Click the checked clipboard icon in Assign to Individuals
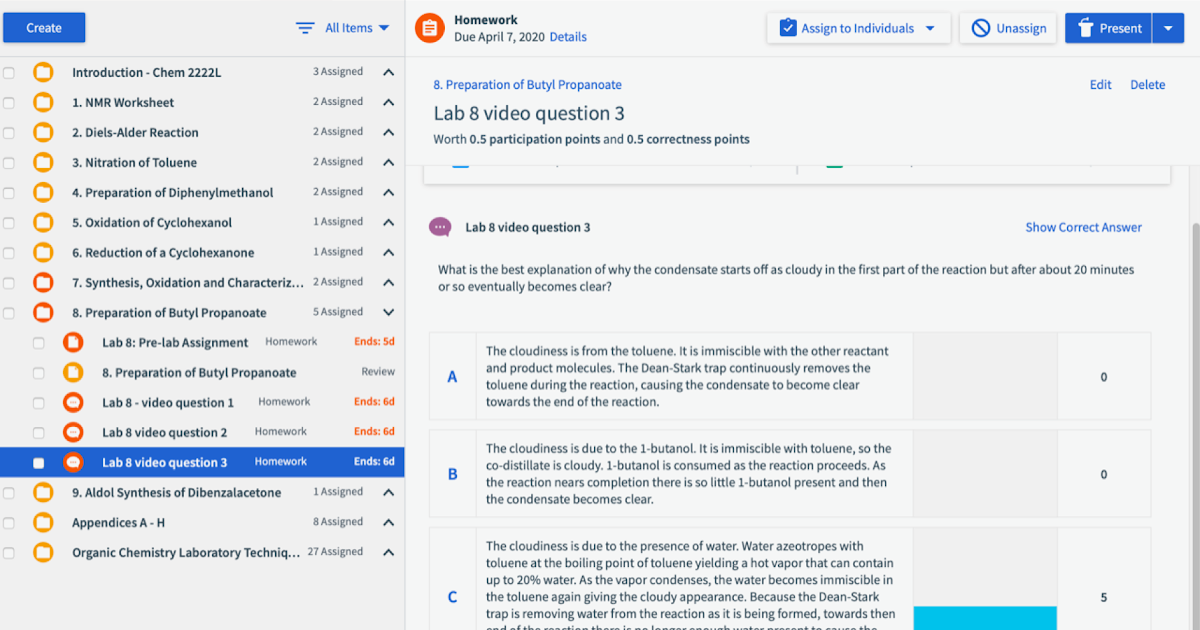 [x=787, y=28]
